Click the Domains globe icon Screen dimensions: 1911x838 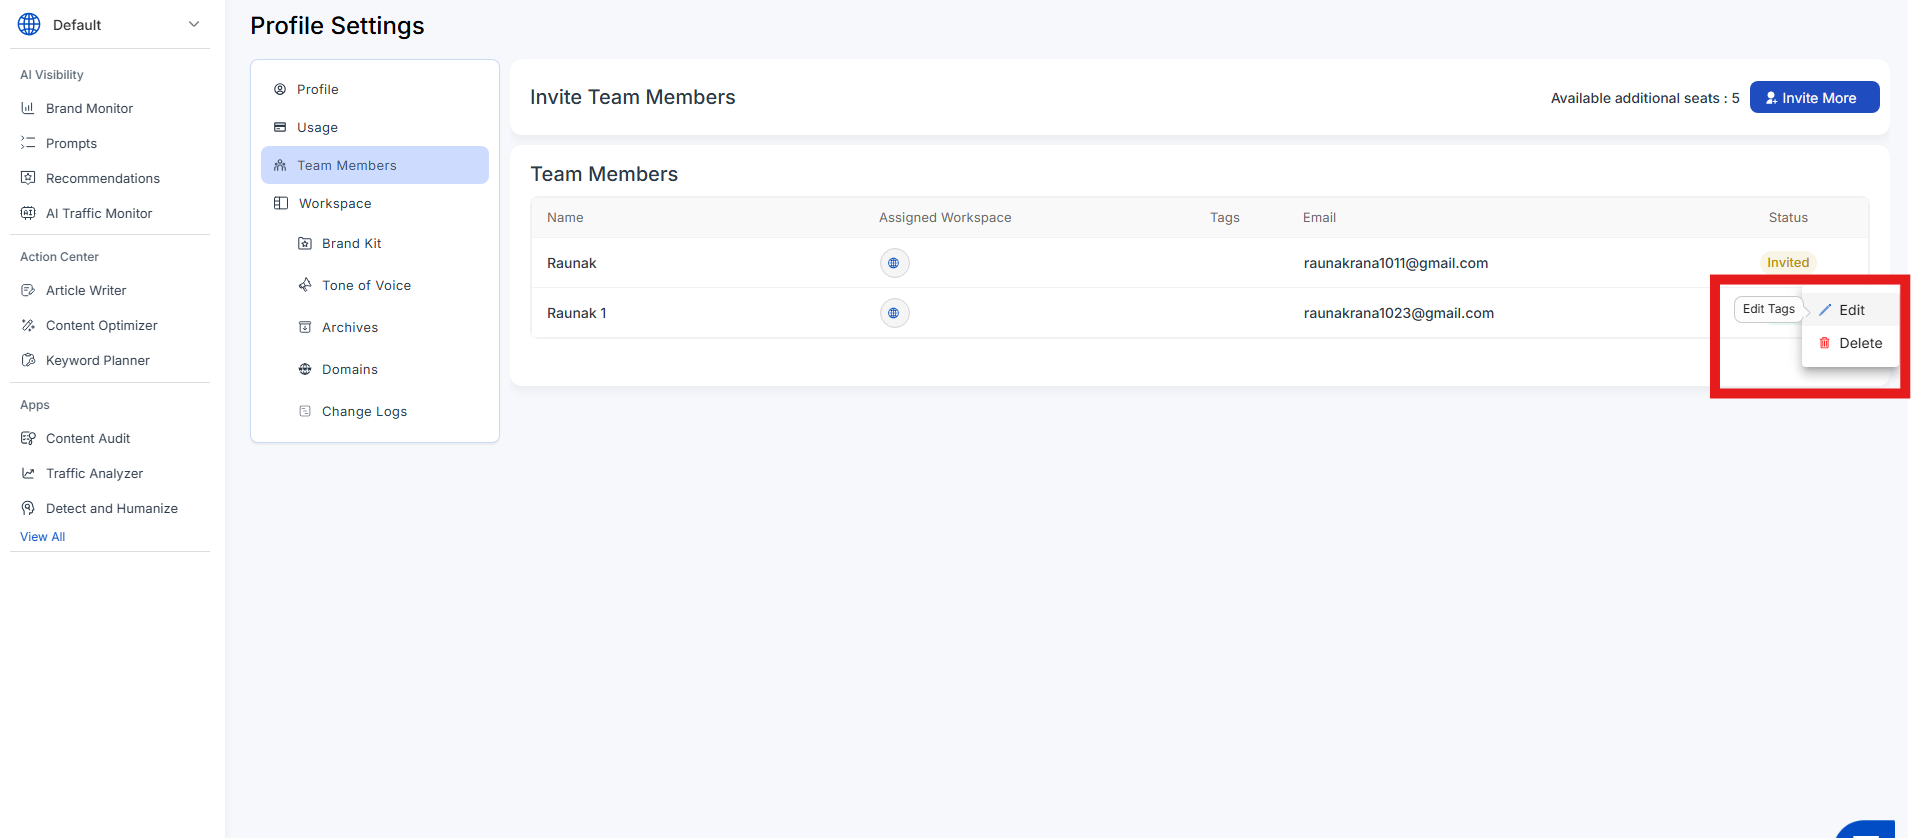pos(305,369)
